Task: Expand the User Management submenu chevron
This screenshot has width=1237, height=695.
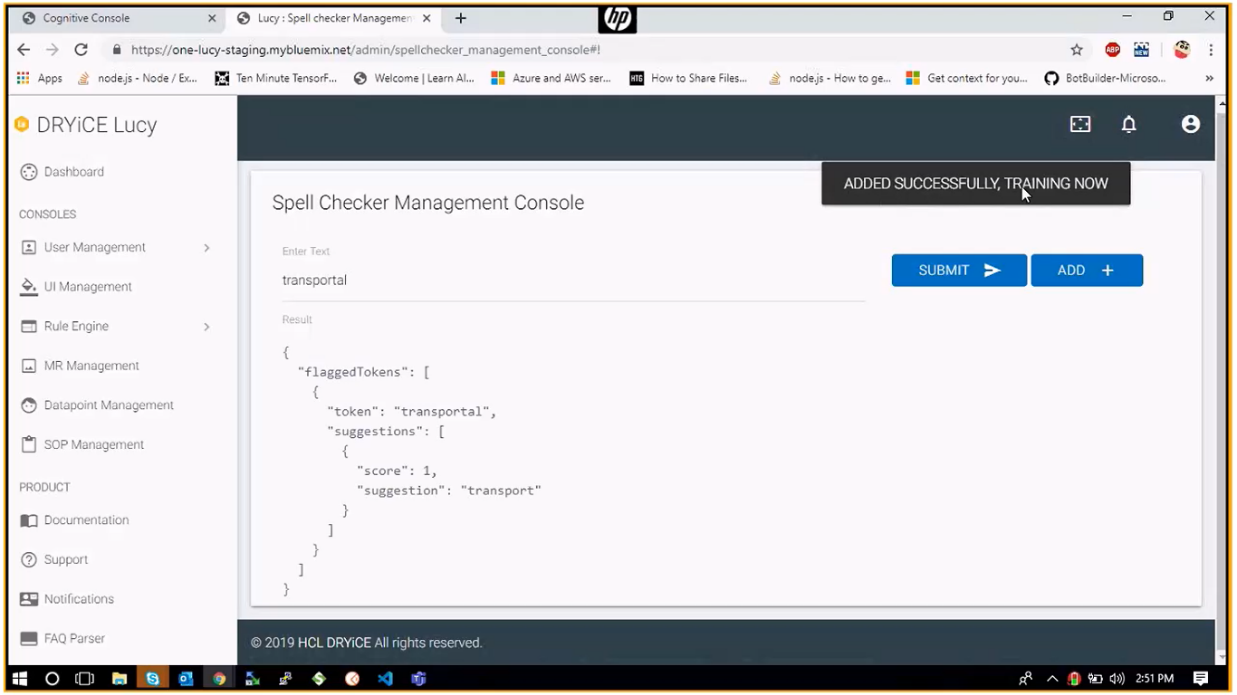Action: click(207, 247)
